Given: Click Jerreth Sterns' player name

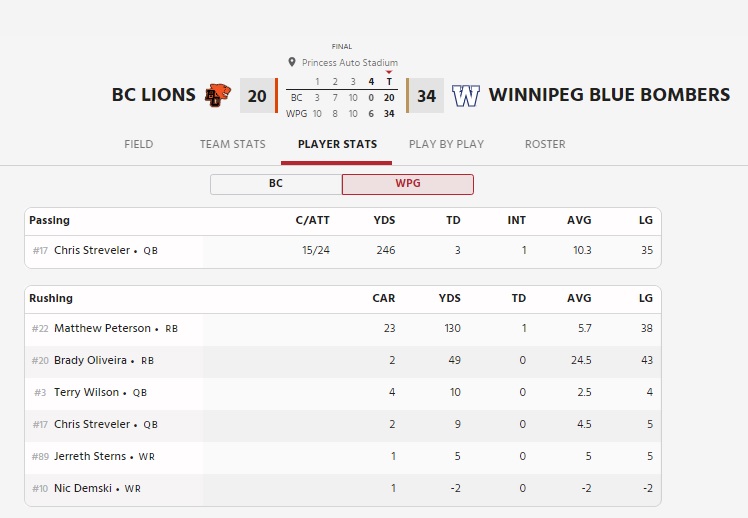Looking at the screenshot, I should 90,456.
